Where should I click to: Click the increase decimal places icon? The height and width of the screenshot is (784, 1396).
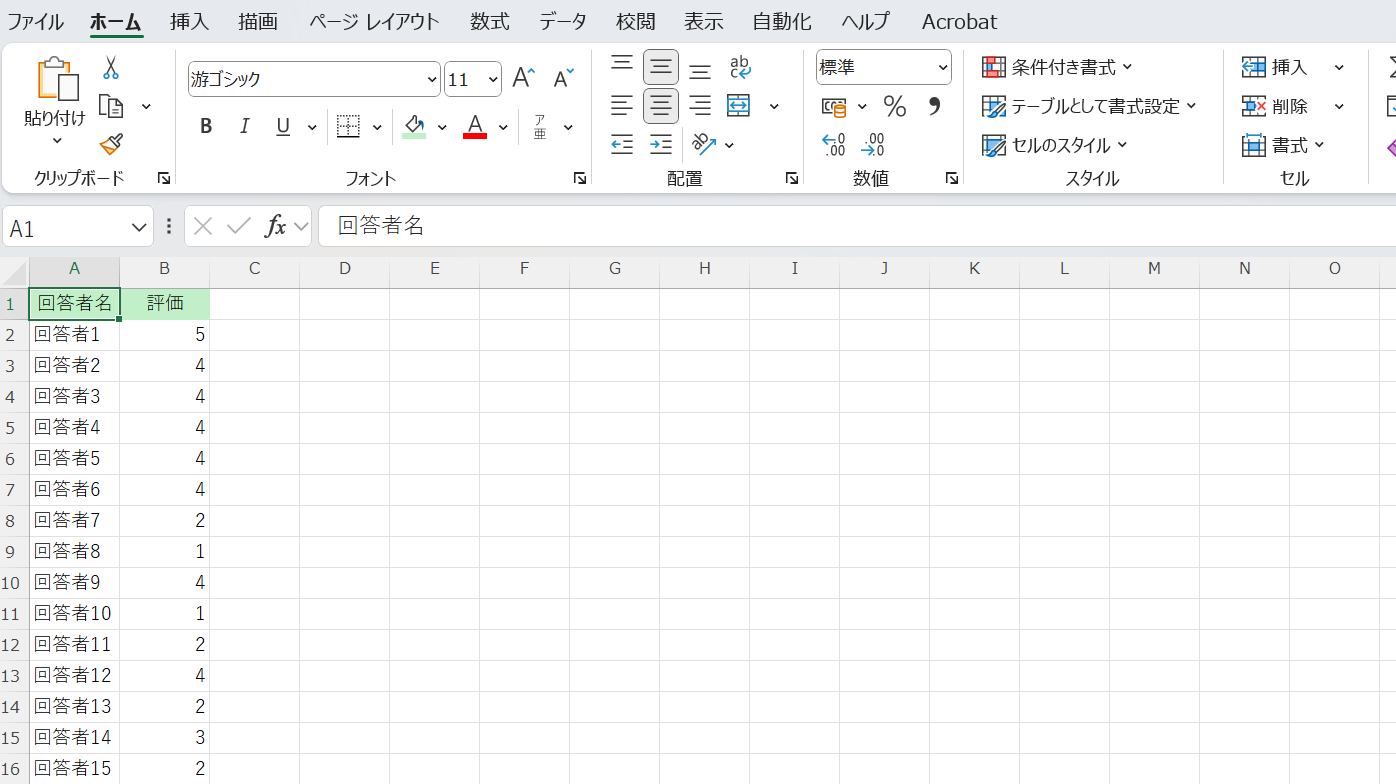[x=833, y=145]
